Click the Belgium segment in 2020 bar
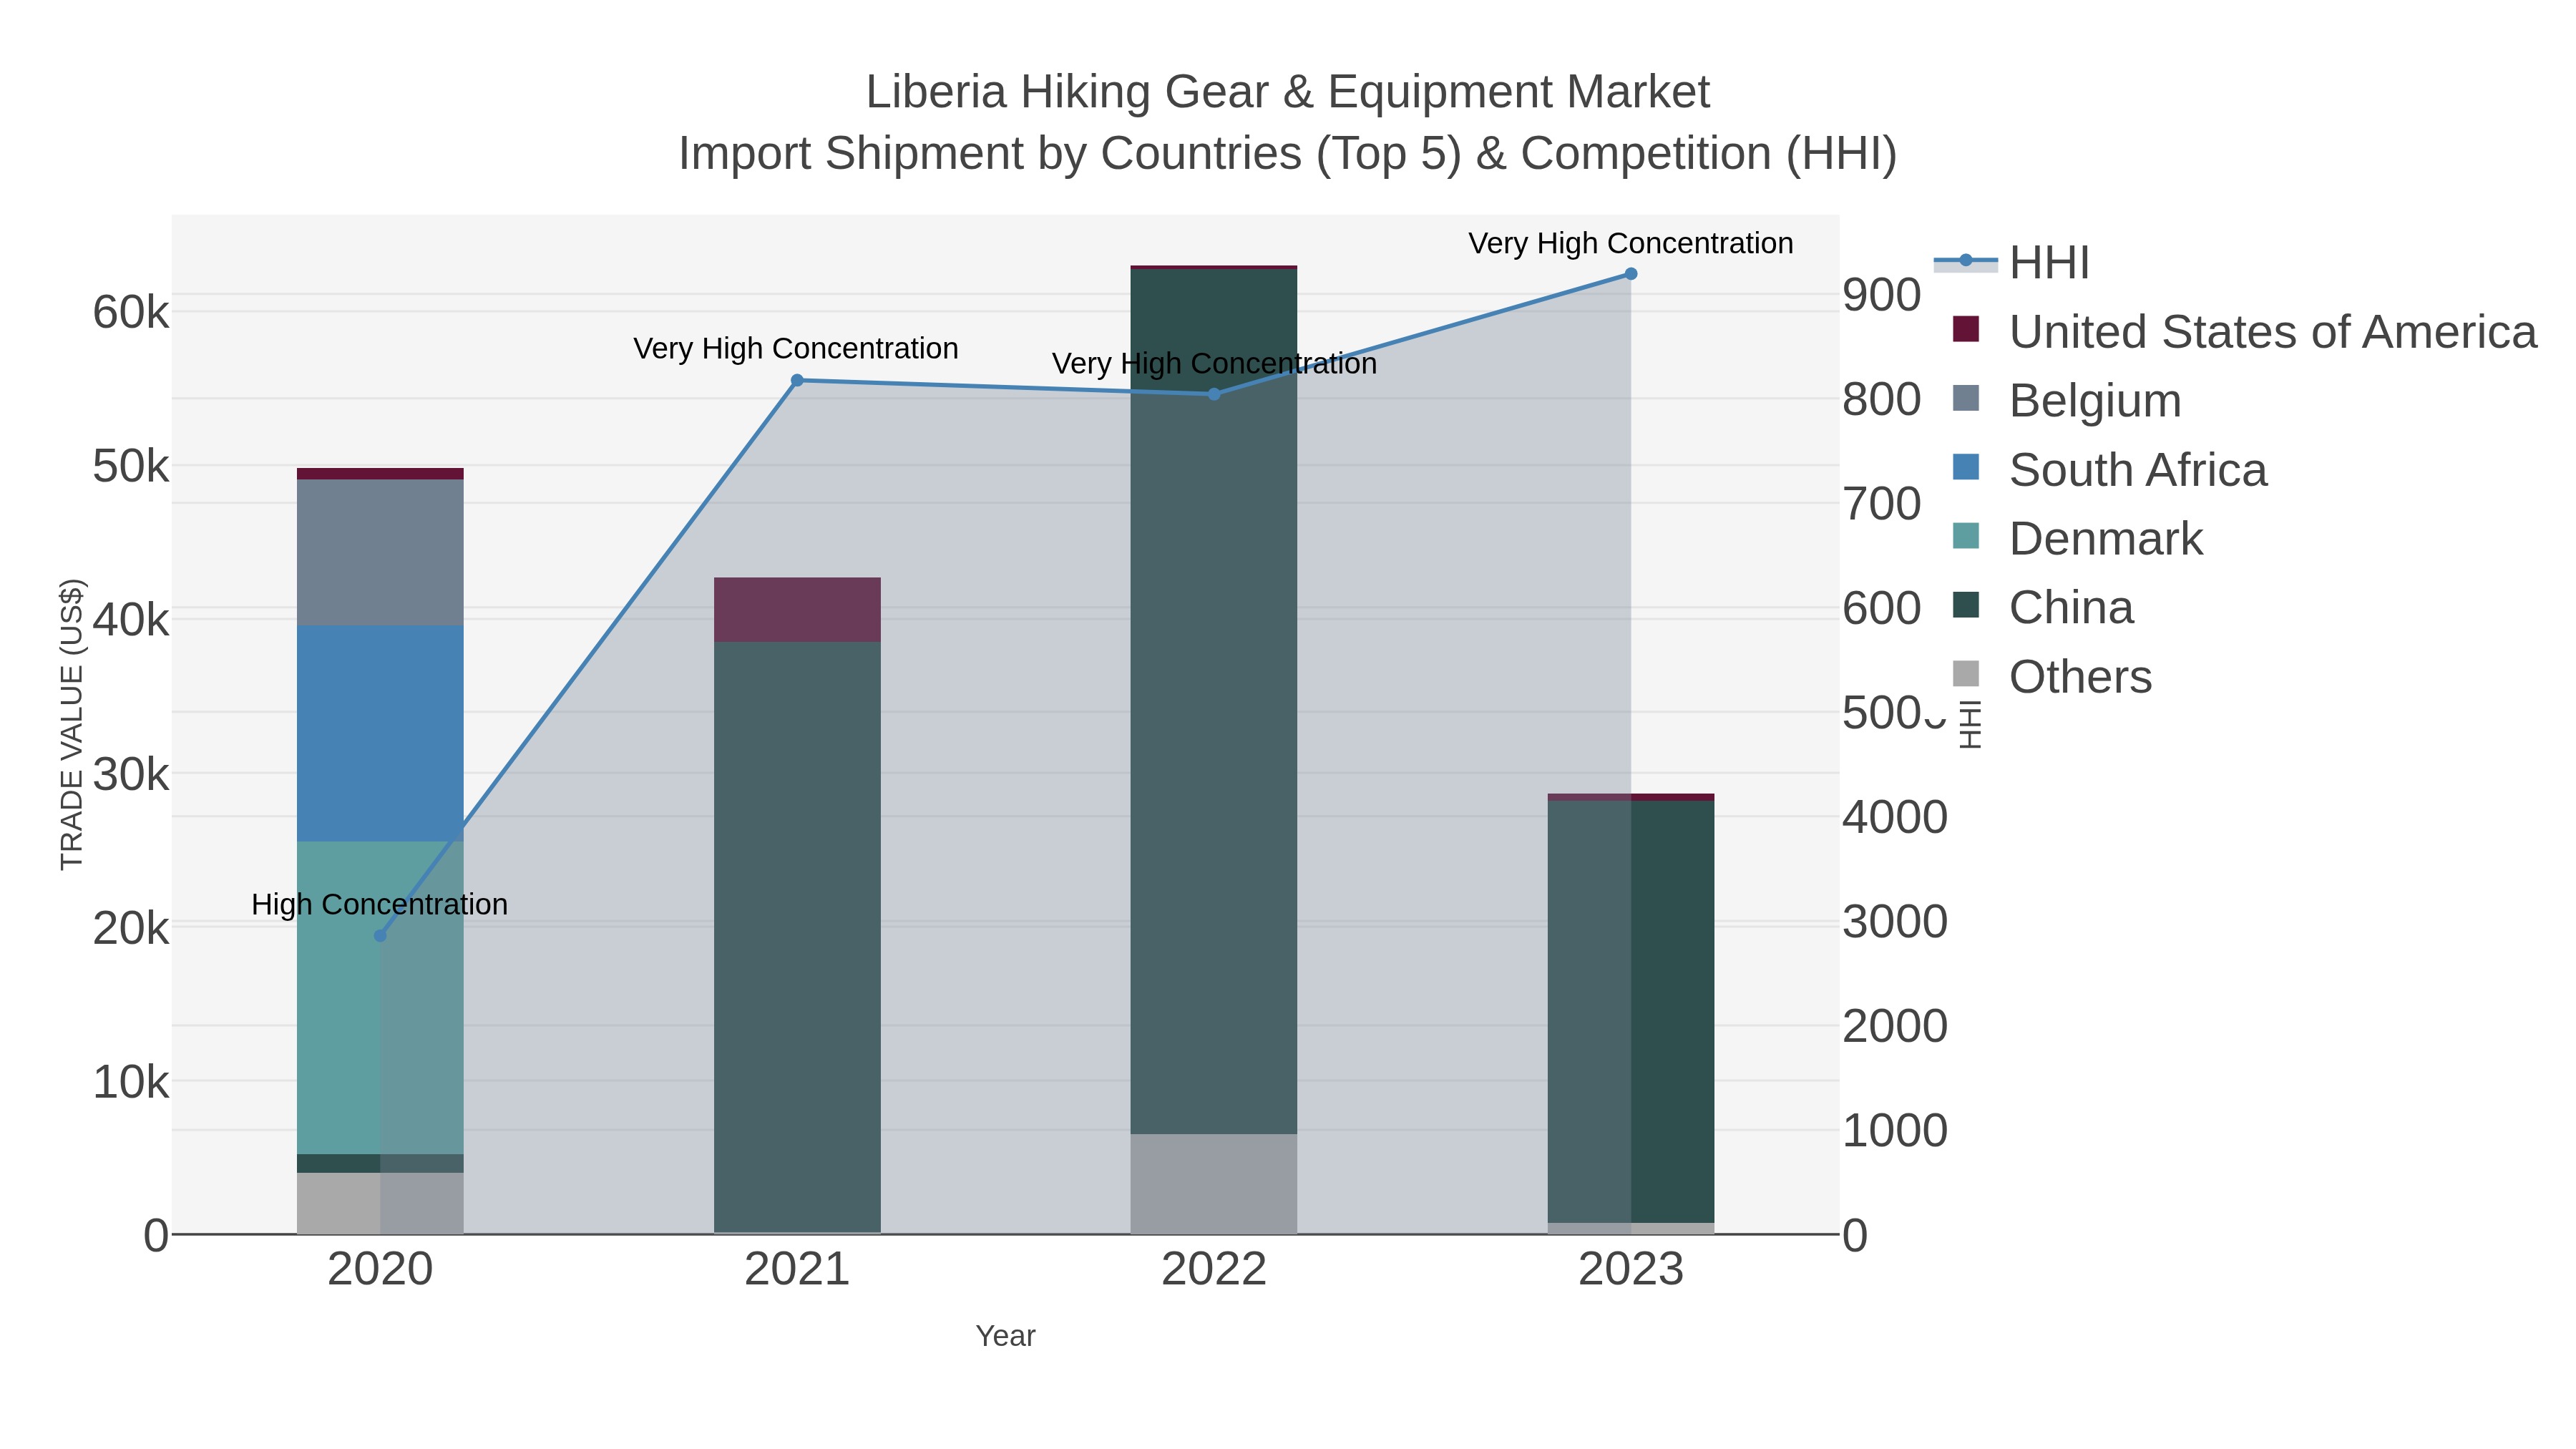 coord(380,553)
